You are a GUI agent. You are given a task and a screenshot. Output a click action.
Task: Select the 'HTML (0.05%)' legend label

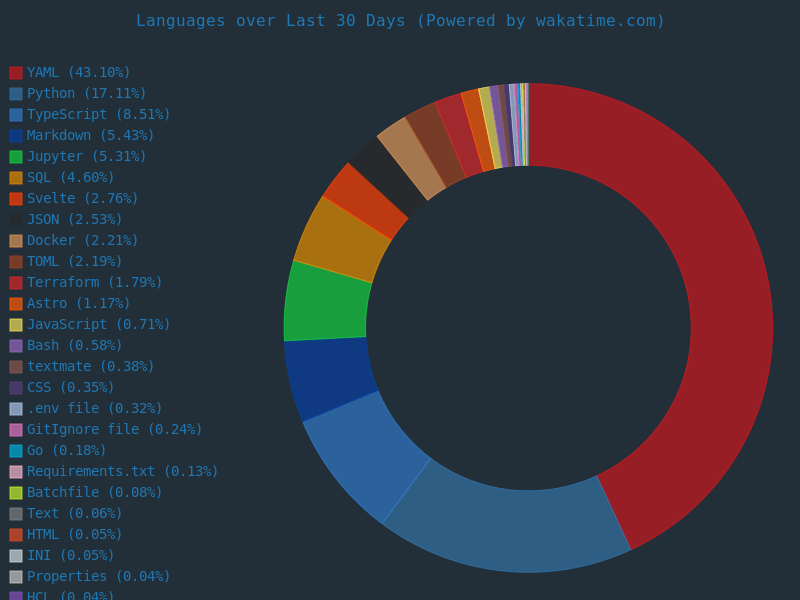[74, 534]
